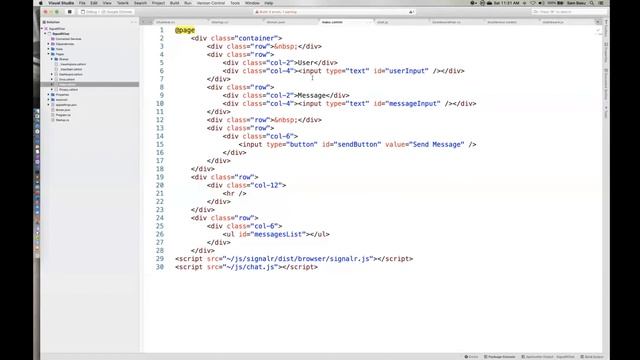
Task: Open the Tools menu
Action: (235, 3)
